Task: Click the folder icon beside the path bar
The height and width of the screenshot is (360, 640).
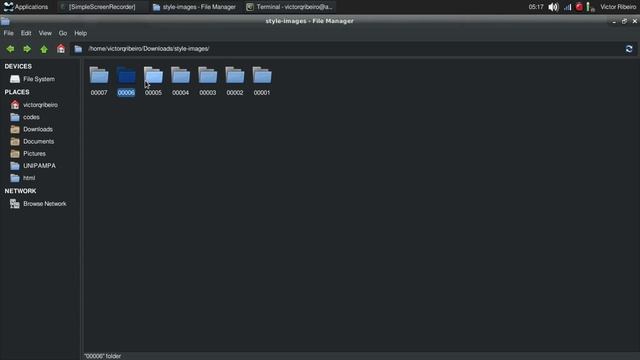Action: (78, 49)
